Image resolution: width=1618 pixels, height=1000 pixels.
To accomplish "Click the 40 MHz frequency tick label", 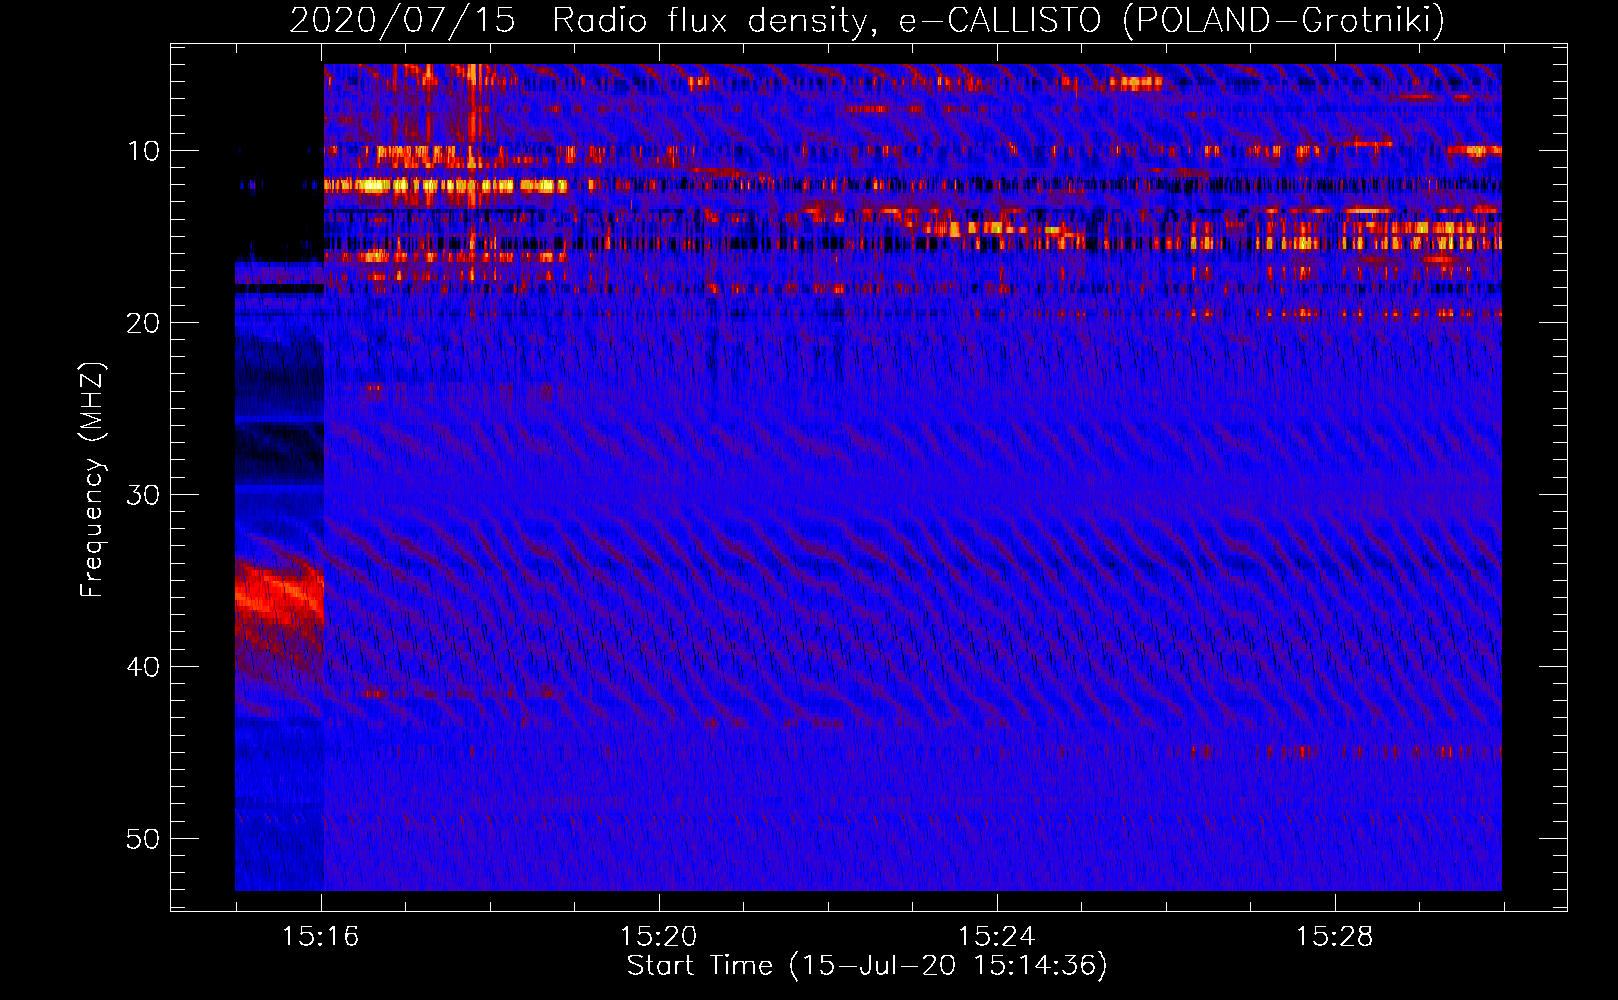I will 144,667.
